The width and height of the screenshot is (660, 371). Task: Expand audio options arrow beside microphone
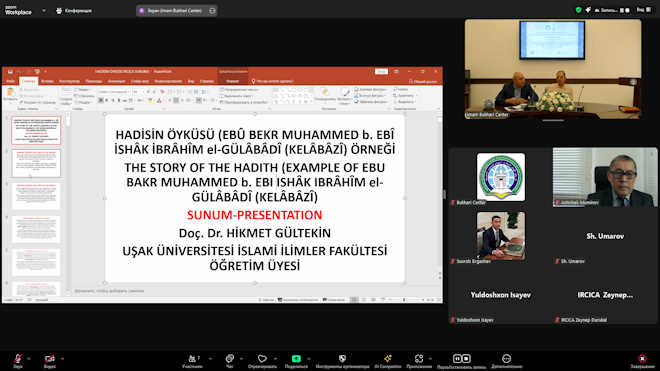click(x=29, y=359)
